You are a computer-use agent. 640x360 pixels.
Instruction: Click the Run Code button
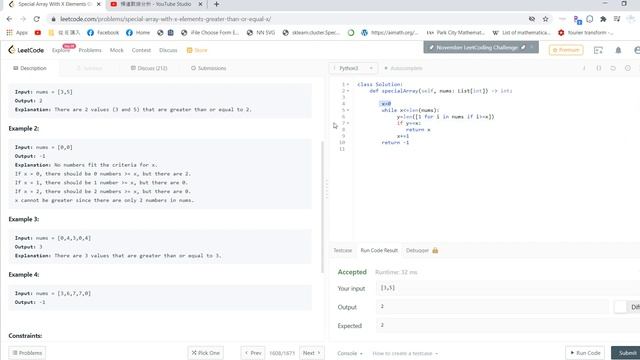coord(585,353)
